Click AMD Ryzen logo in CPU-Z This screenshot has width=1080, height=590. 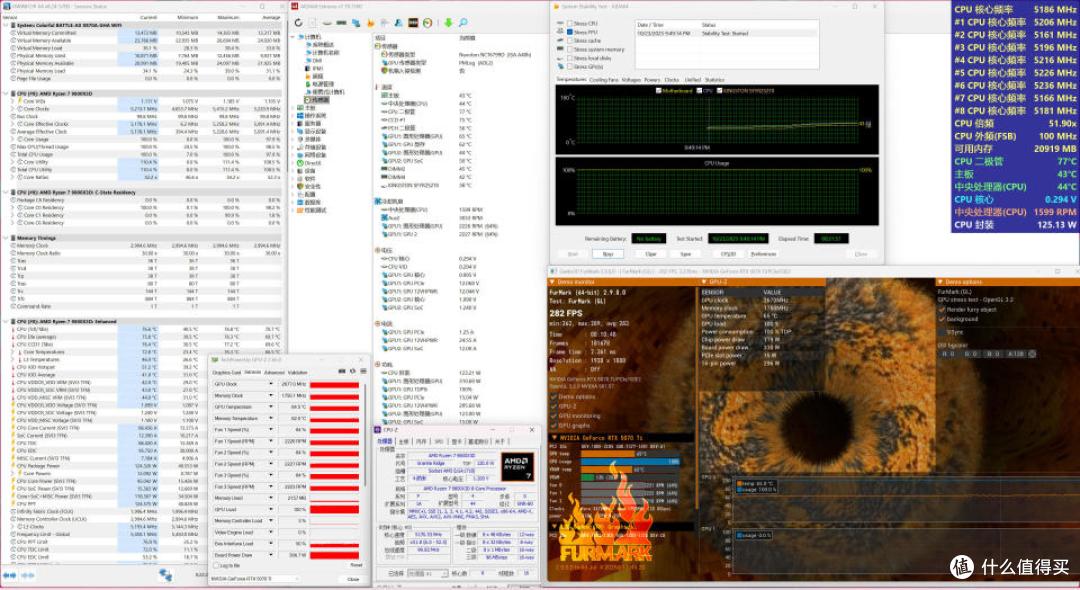(517, 467)
